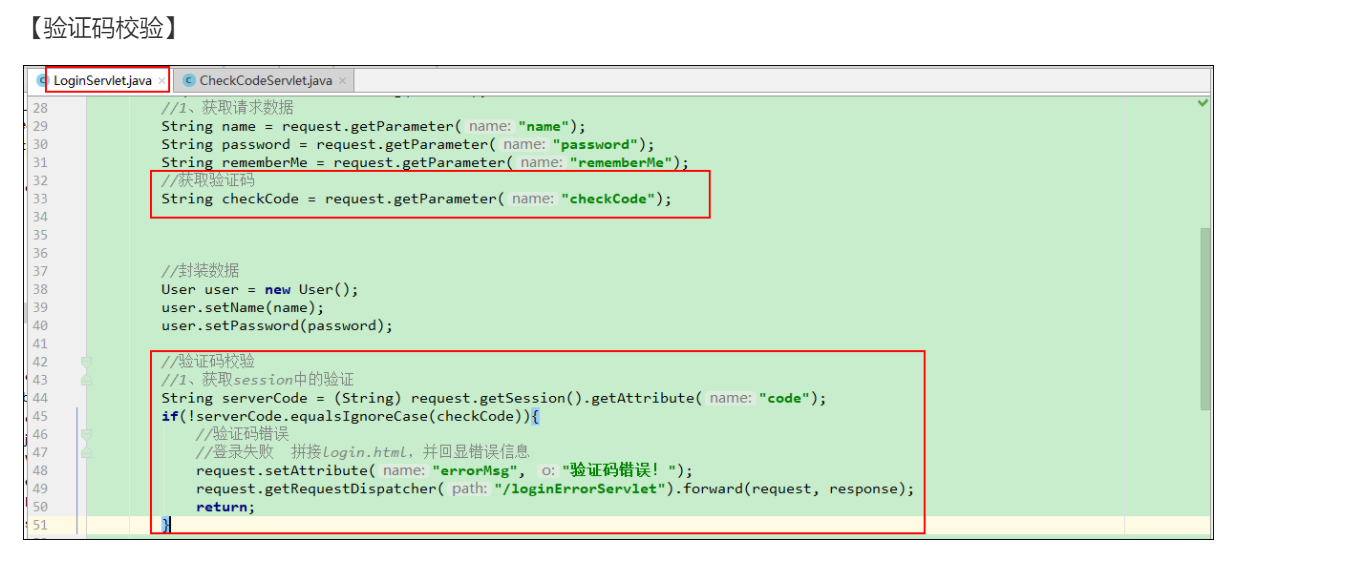
Task: Click the return keyword on line 50
Action: (x=221, y=506)
